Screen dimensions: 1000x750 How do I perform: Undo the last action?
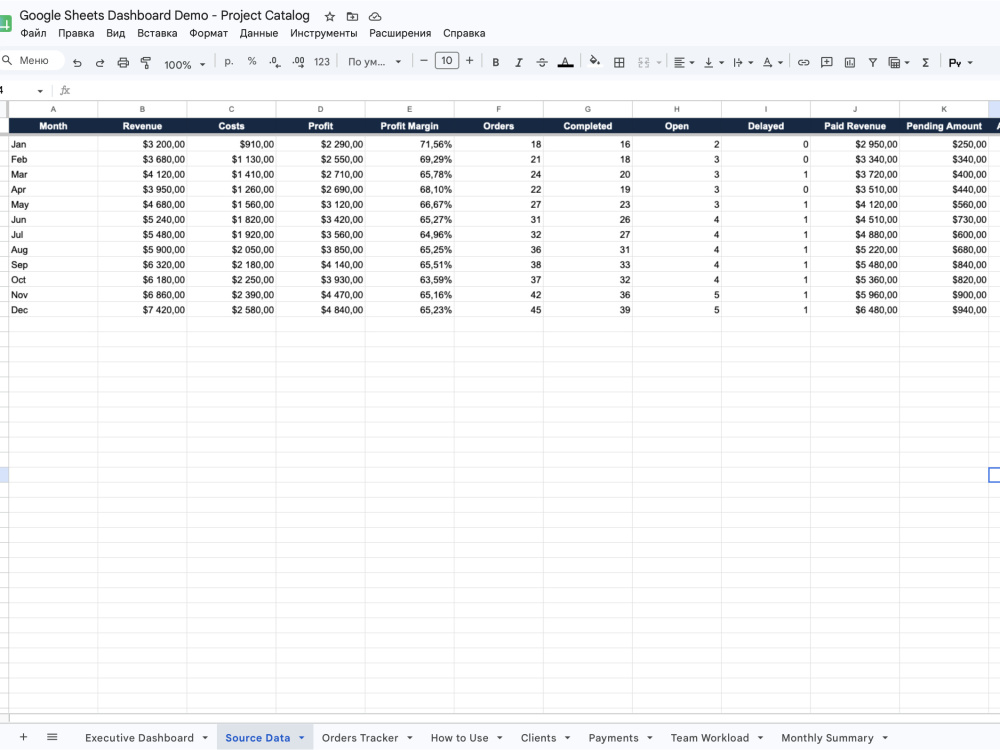77,62
